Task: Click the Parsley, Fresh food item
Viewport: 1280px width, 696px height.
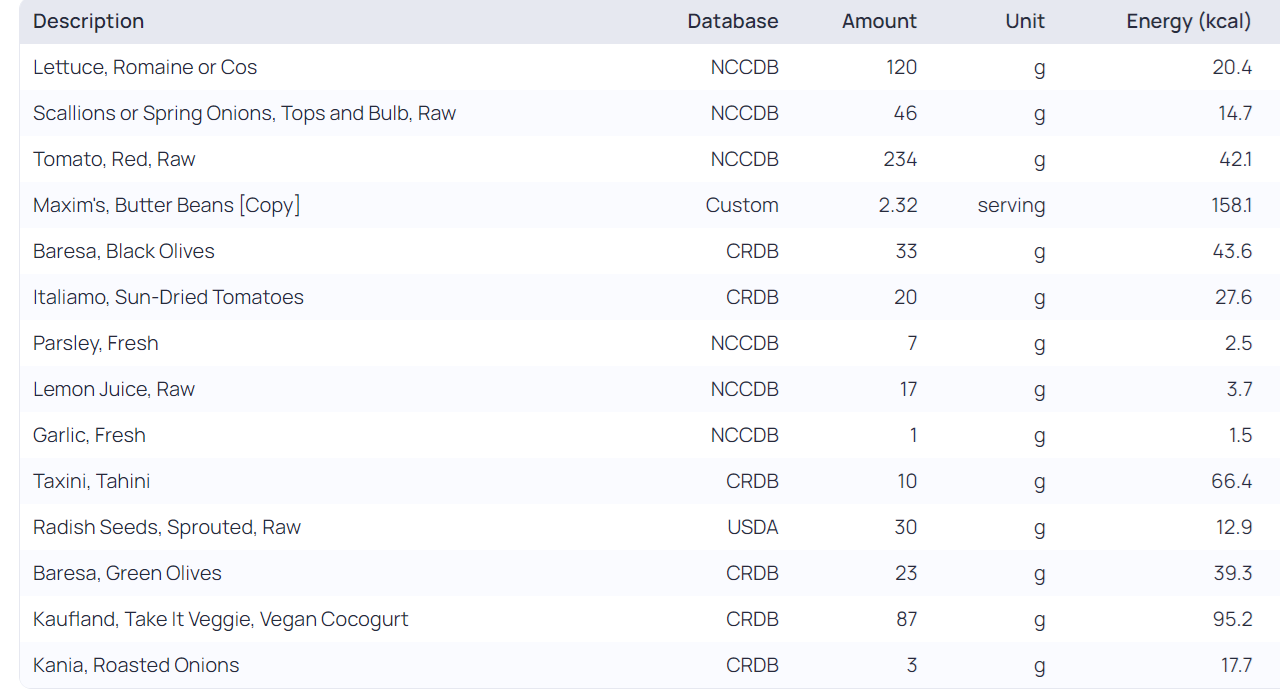Action: click(x=96, y=343)
